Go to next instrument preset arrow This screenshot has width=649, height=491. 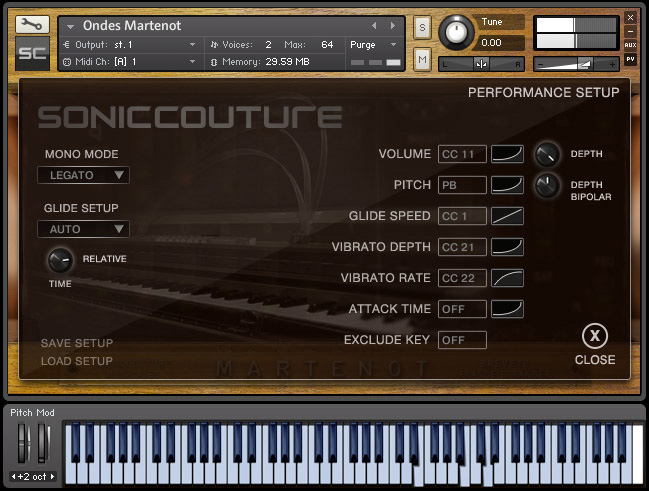click(392, 26)
